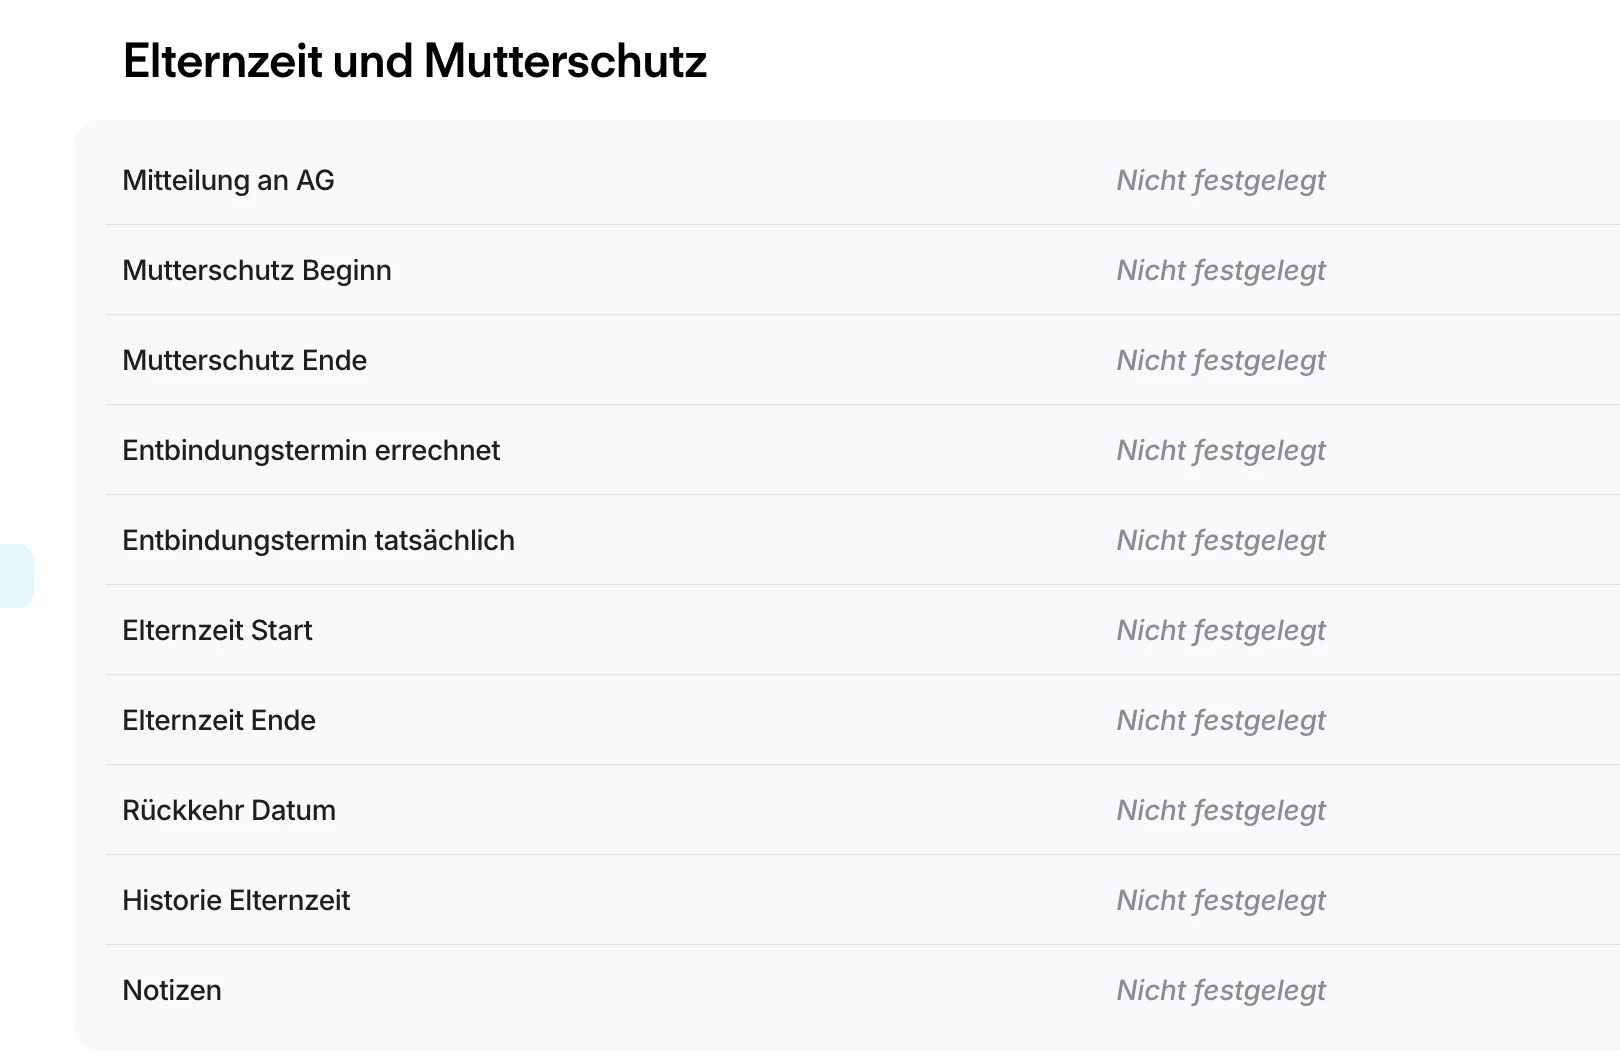The image size is (1620, 1062).
Task: Click the 'Elternzeit Start' row label
Action: [x=217, y=631]
